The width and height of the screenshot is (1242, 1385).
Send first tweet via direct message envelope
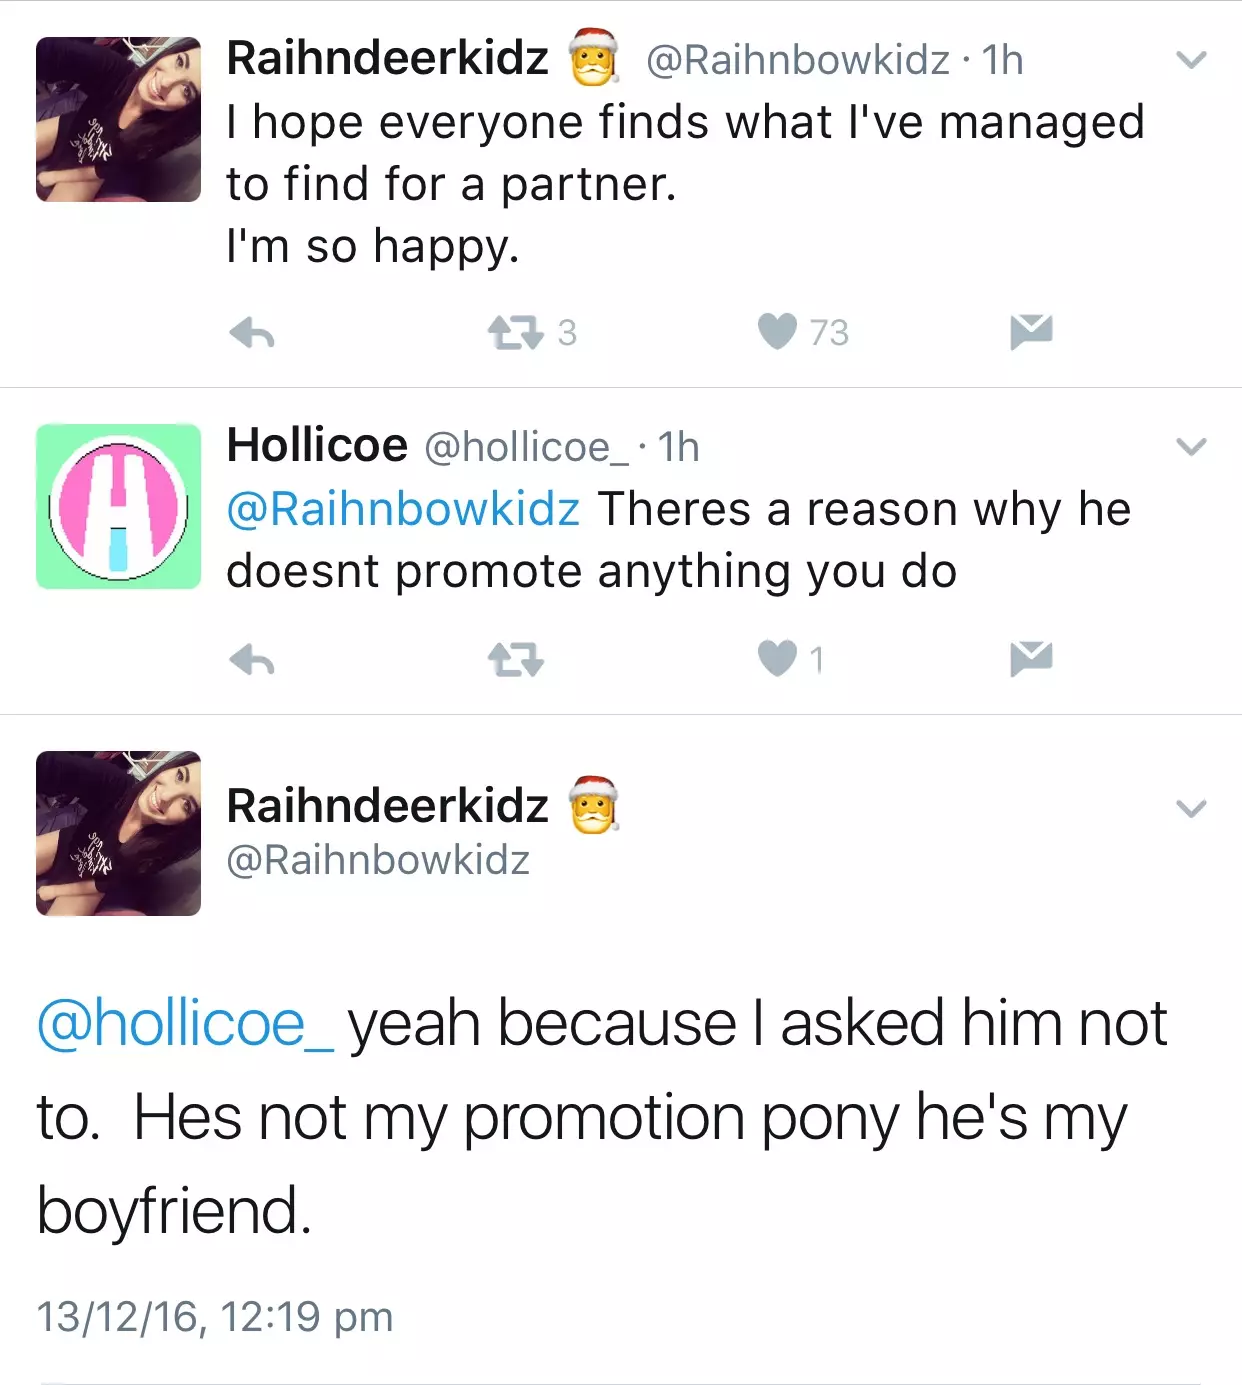(x=1031, y=331)
